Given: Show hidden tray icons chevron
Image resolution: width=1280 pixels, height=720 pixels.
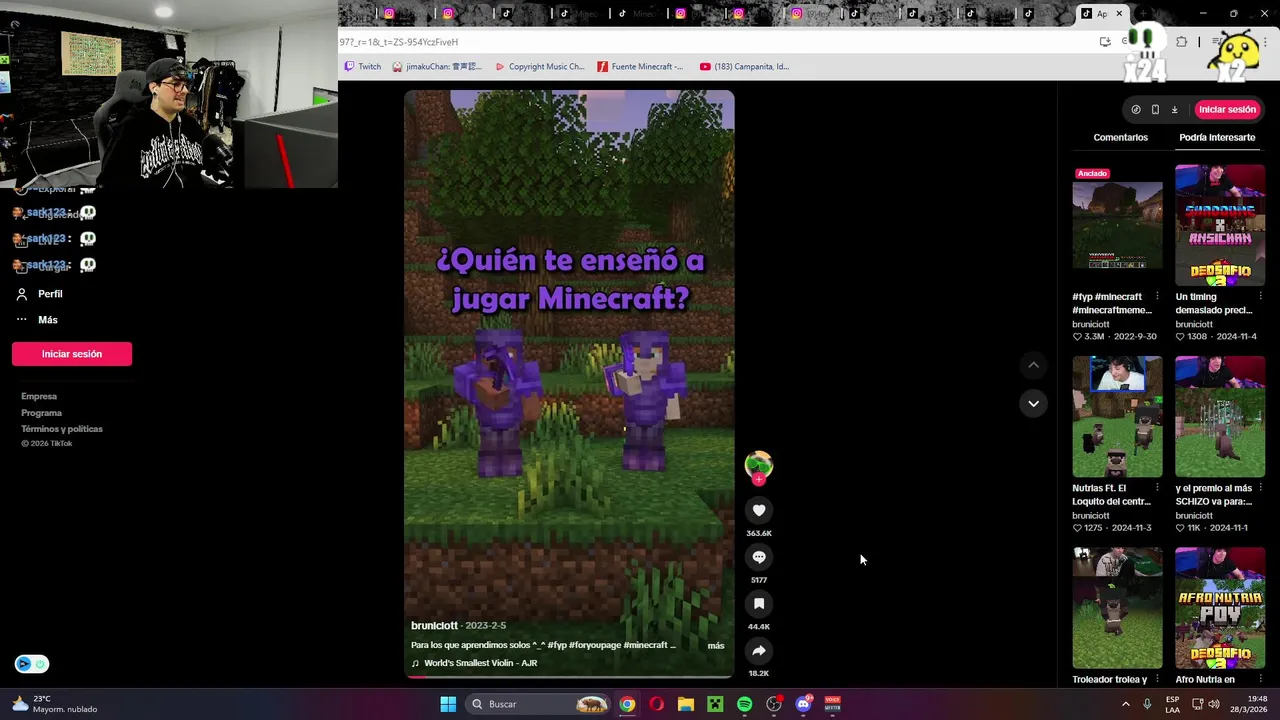Looking at the screenshot, I should (x=1126, y=704).
